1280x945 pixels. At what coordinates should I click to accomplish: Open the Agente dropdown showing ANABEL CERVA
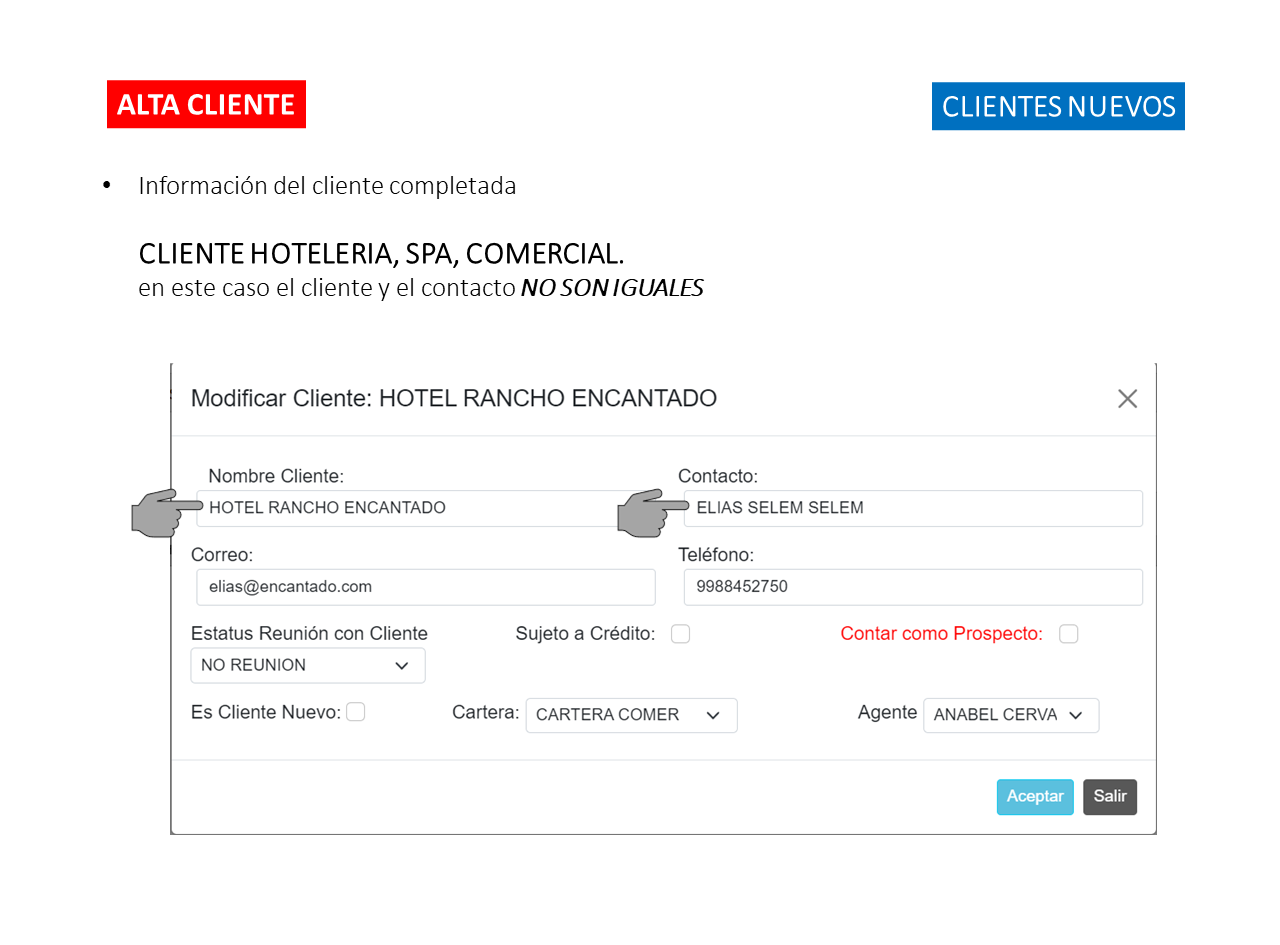click(x=1010, y=715)
